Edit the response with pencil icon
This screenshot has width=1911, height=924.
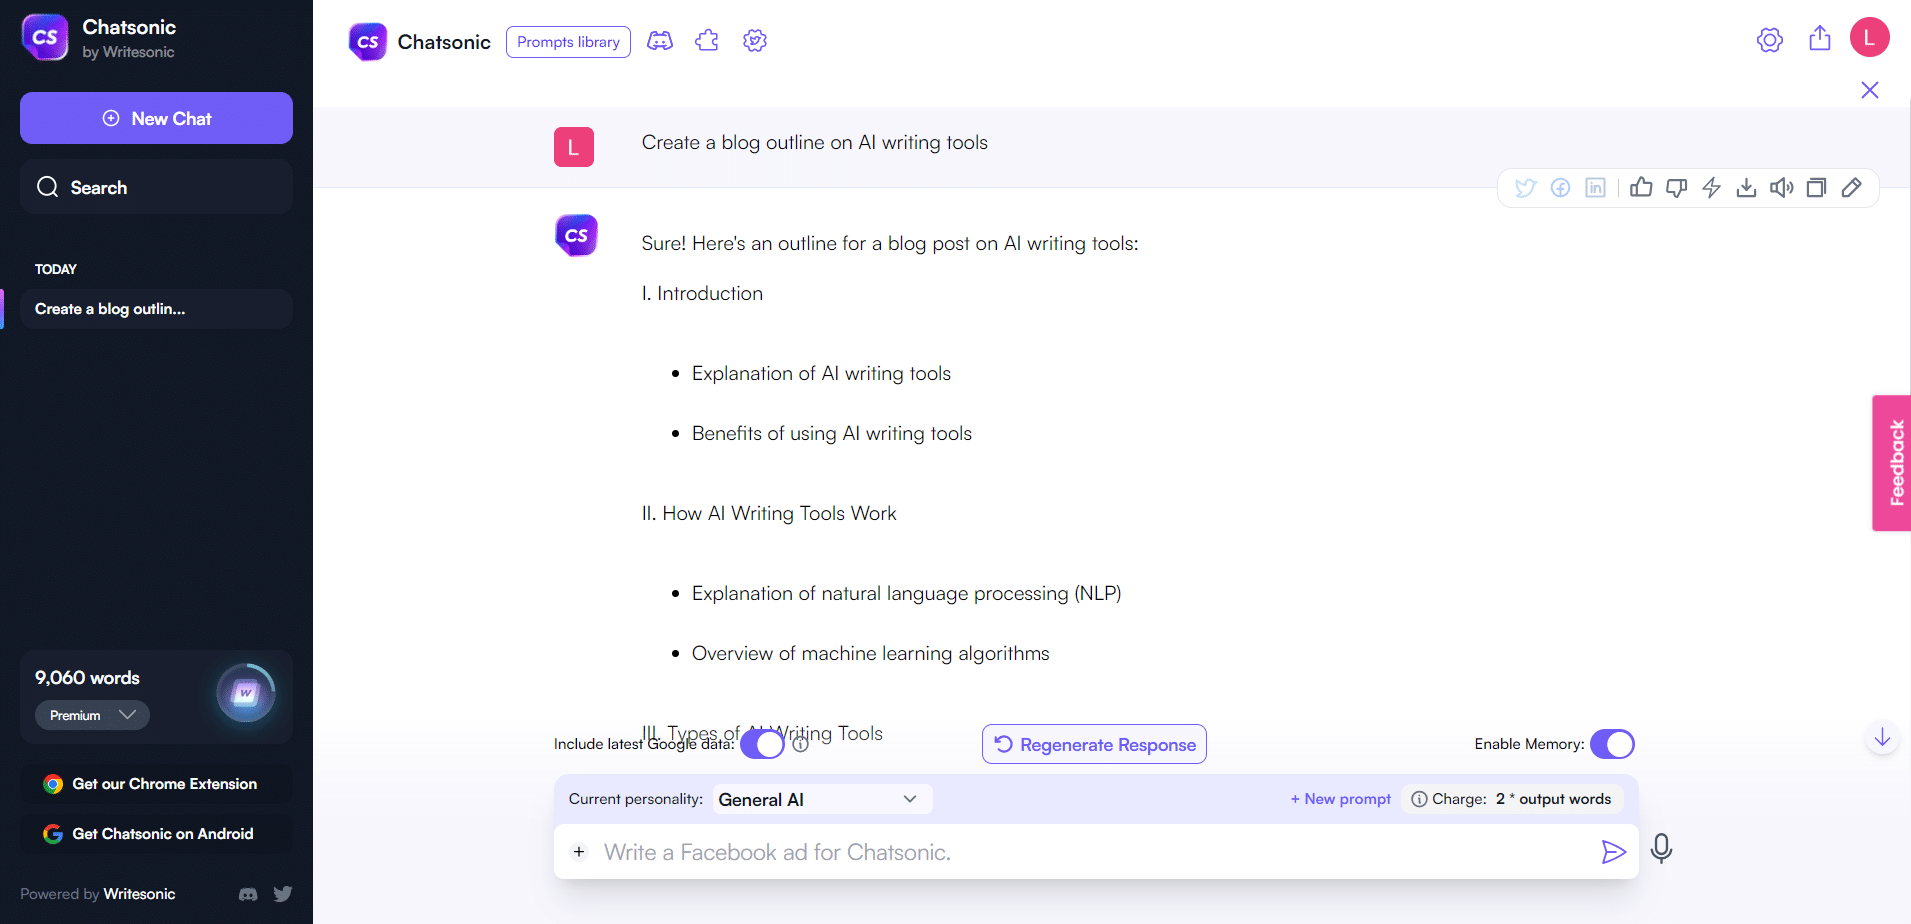[x=1852, y=188]
